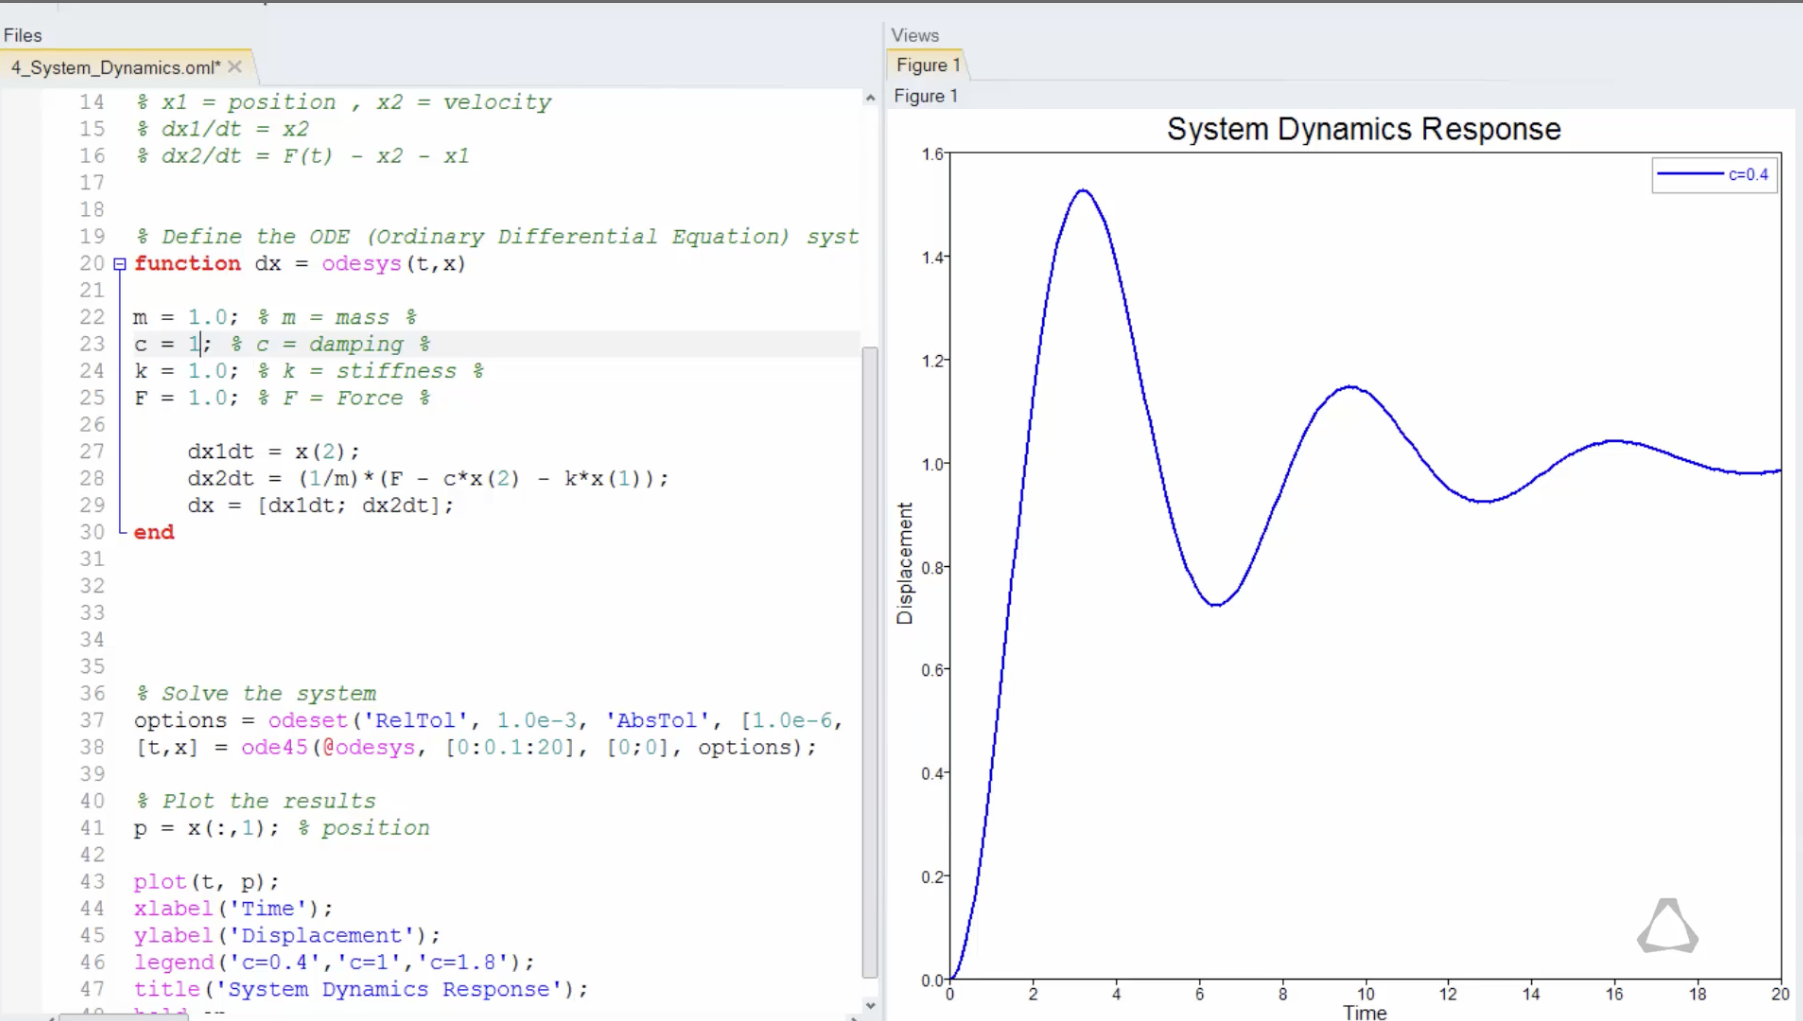Switch to the Figure 1 tab
Viewport: 1803px width, 1021px height.
click(927, 65)
